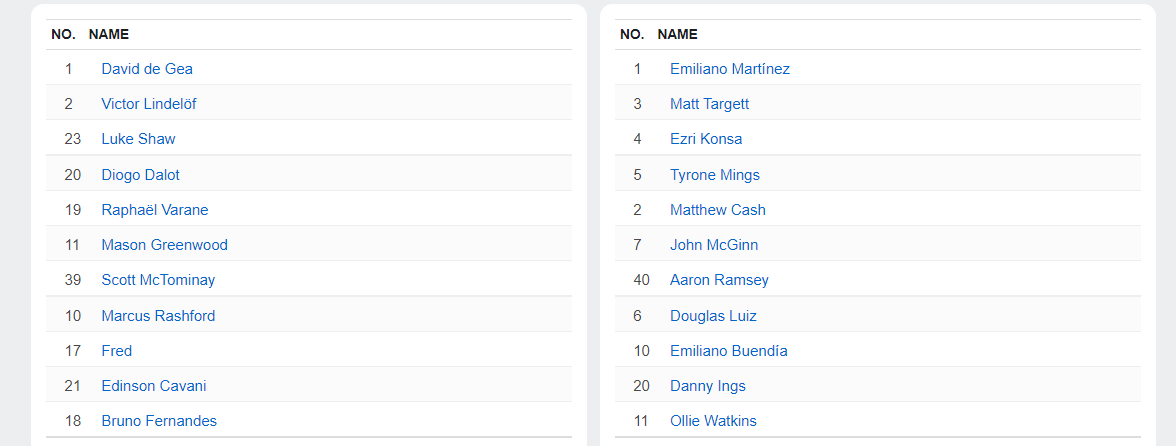The height and width of the screenshot is (446, 1176).
Task: Go to Tyrone Mings' profile
Action: click(x=714, y=175)
